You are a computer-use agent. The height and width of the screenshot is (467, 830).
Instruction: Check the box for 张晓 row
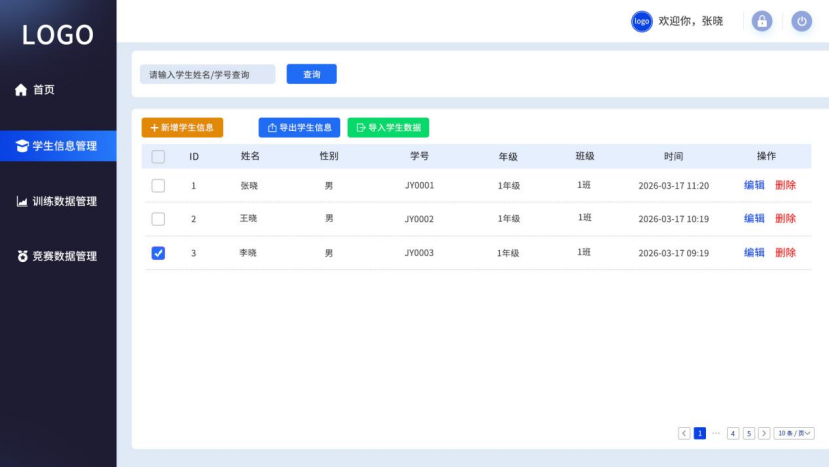click(158, 186)
